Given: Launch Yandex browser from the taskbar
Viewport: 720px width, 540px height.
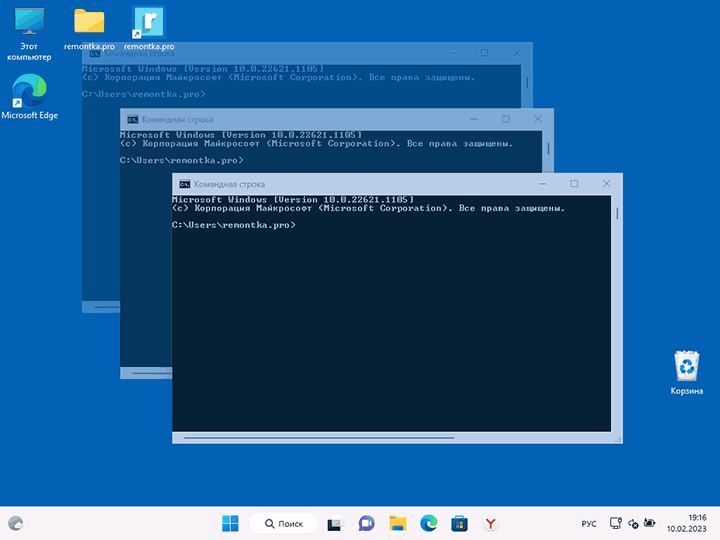Looking at the screenshot, I should point(490,523).
